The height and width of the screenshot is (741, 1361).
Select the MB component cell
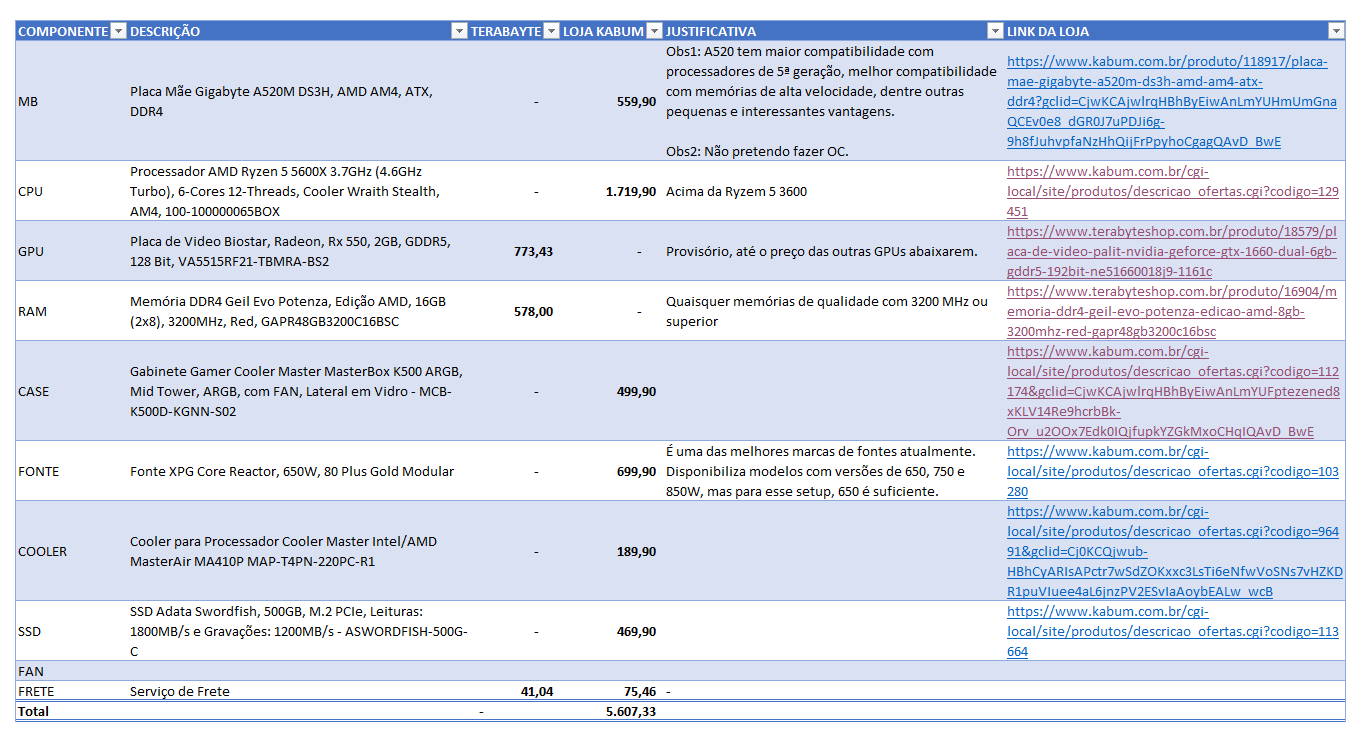click(72, 101)
